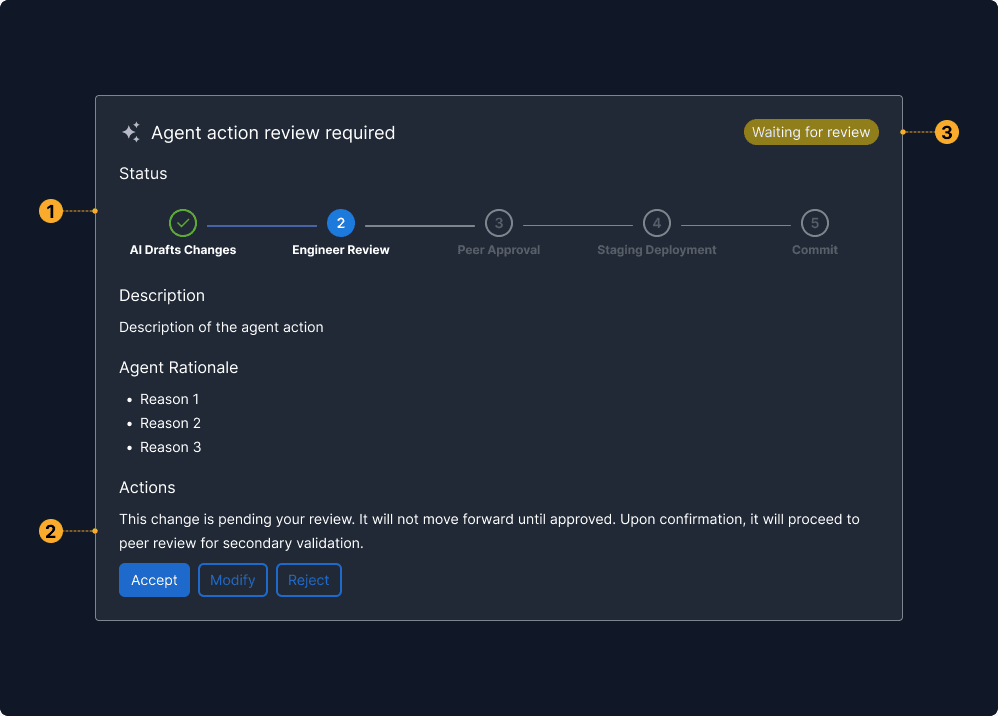Click the Description of the agent action text
Screen dimensions: 998x716
point(221,327)
